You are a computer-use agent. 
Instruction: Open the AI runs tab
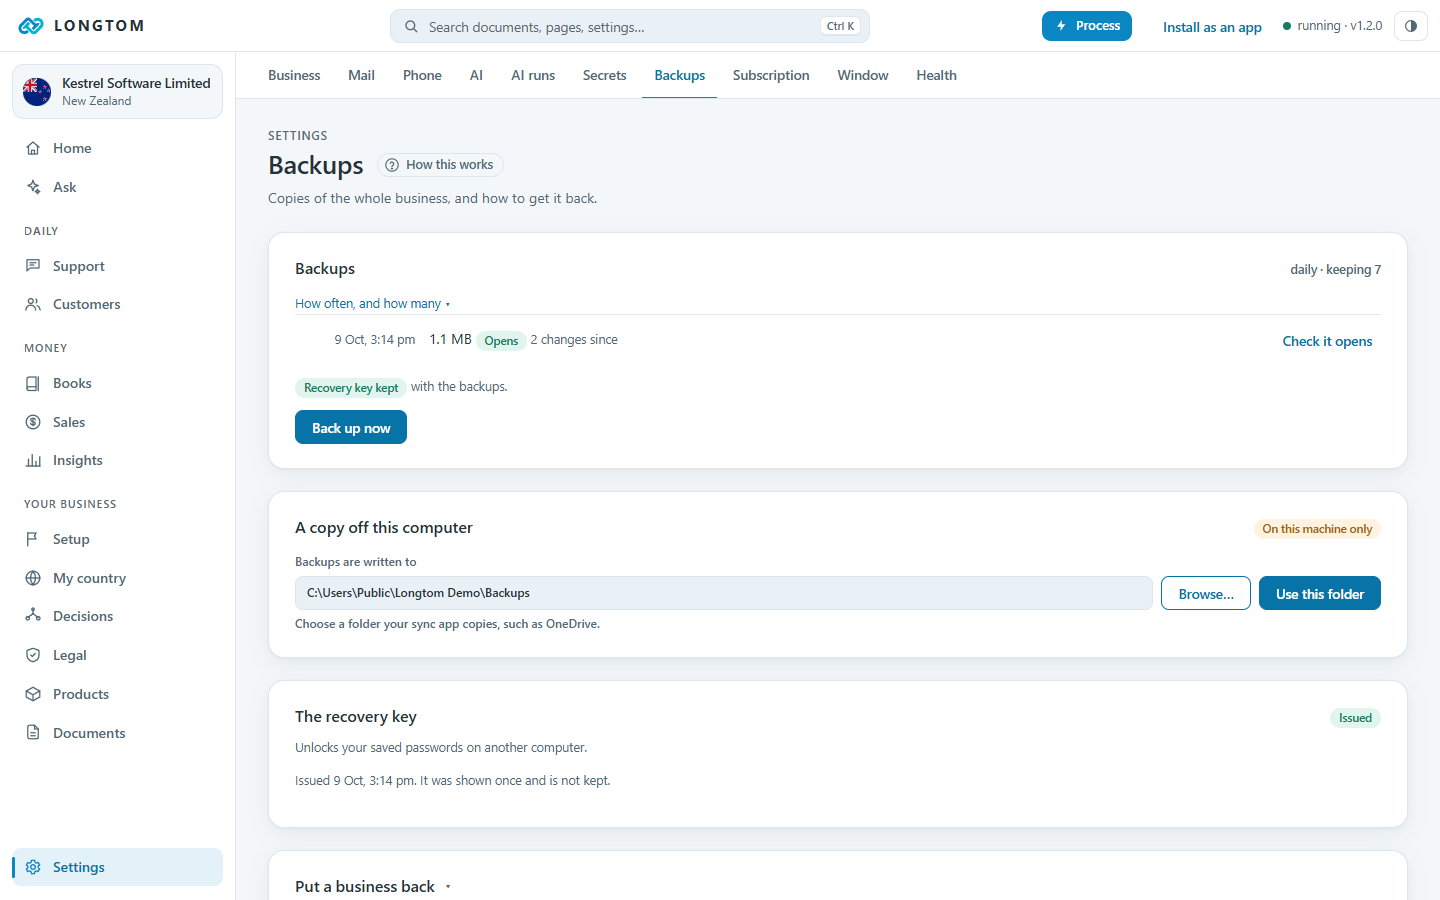533,75
